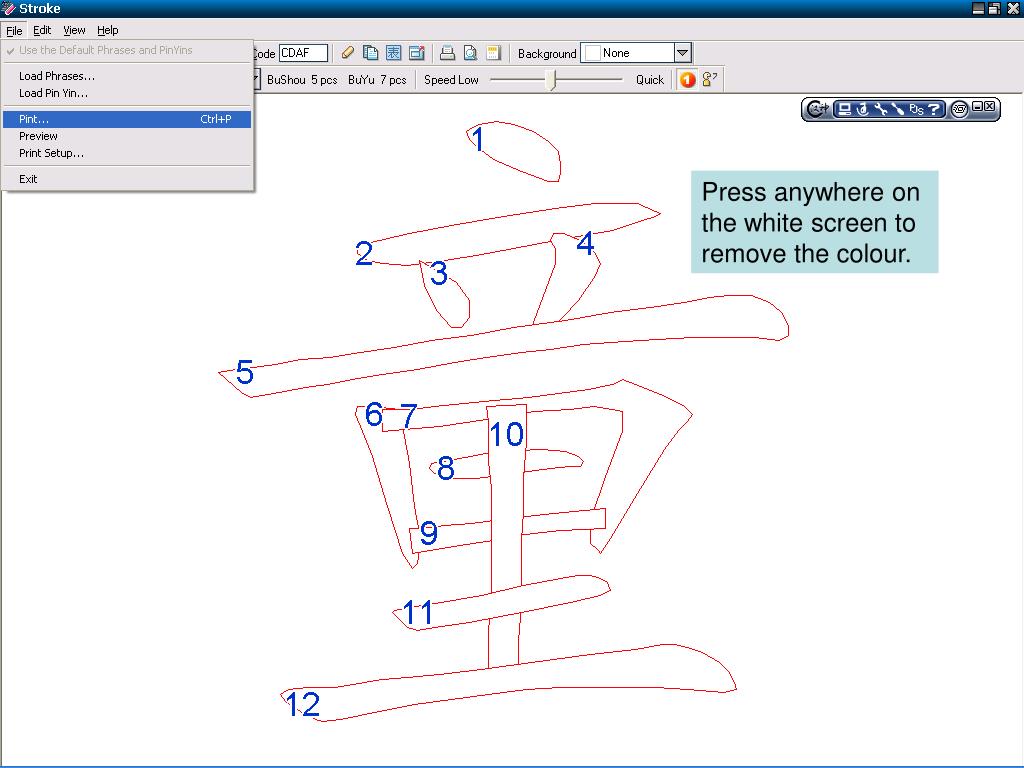Open Preview from the File menu
Screen dimensions: 1024x768
[x=127, y=136]
